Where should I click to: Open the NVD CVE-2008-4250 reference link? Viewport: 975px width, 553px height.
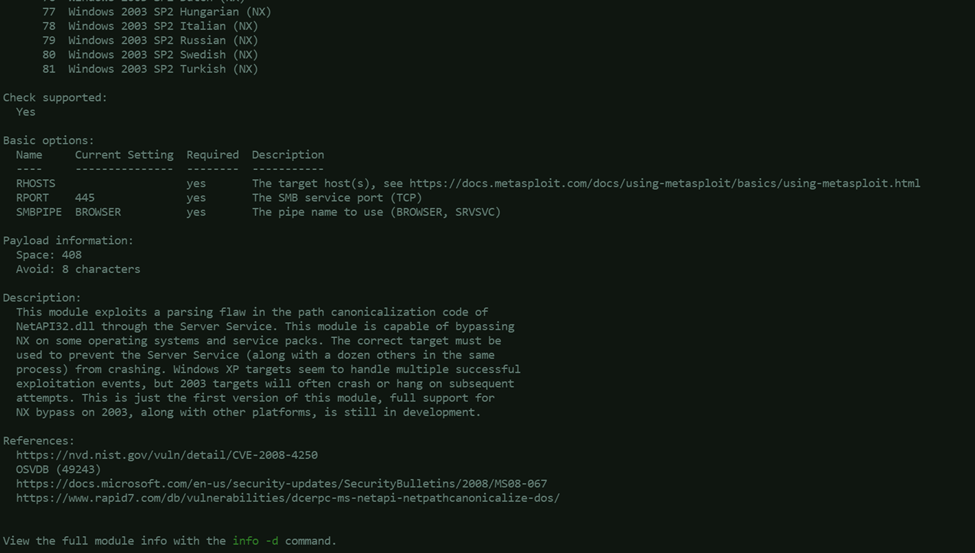point(166,455)
